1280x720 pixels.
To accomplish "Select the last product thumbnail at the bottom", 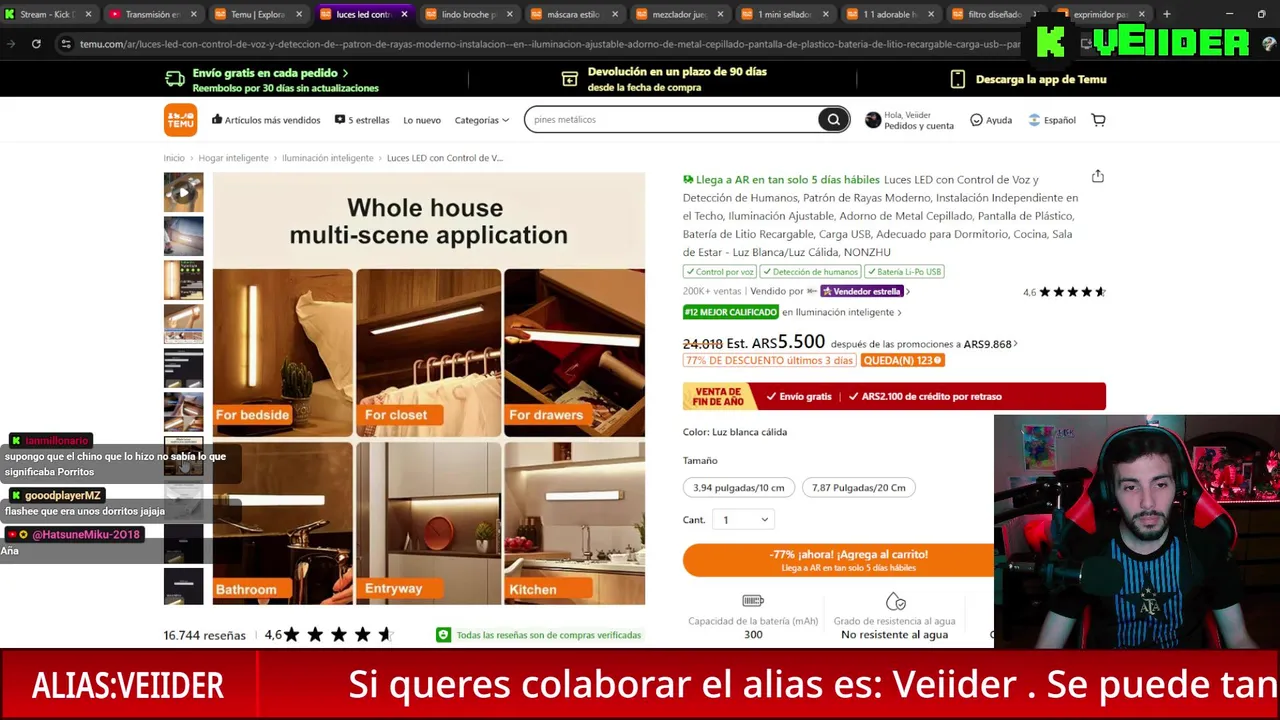I will [183, 586].
